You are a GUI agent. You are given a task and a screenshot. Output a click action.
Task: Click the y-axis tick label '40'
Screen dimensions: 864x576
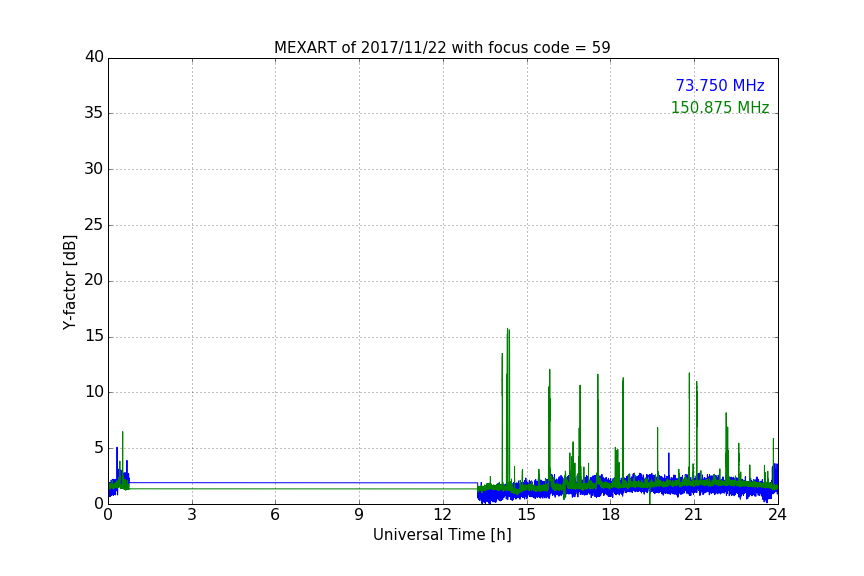click(x=94, y=57)
